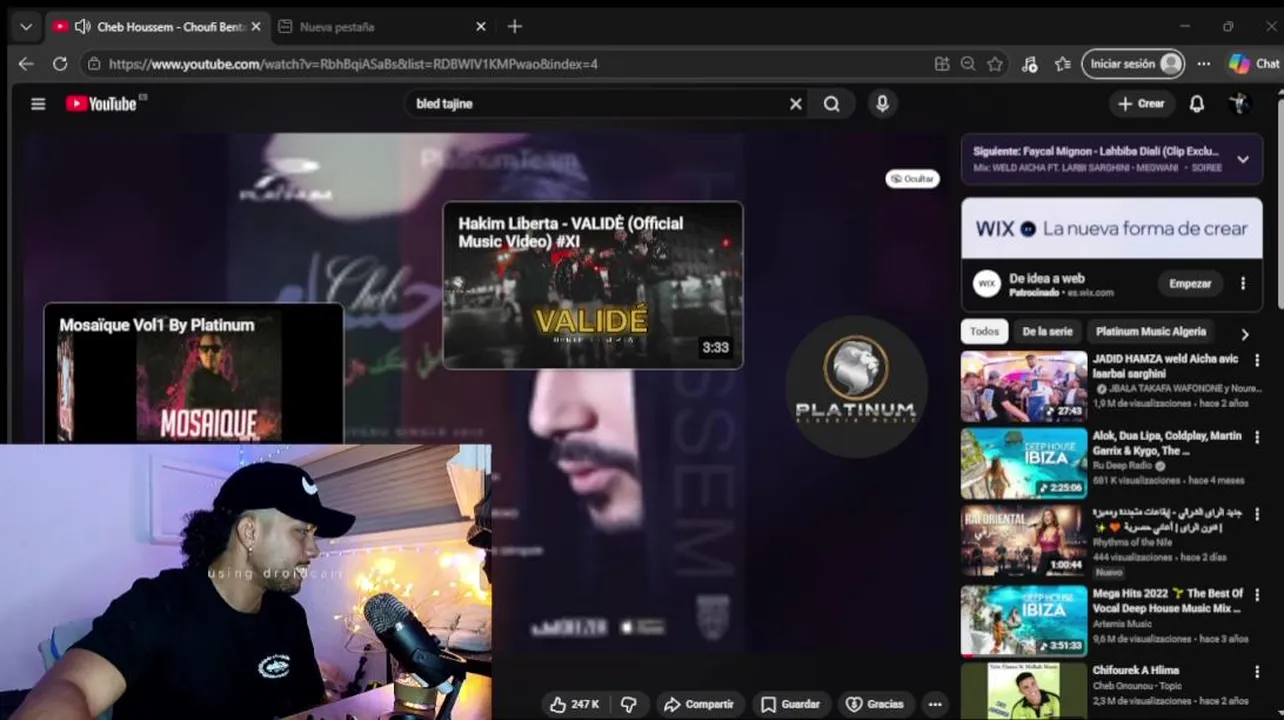1284x720 pixels.
Task: Open the Wix banner ad image
Action: click(1112, 228)
